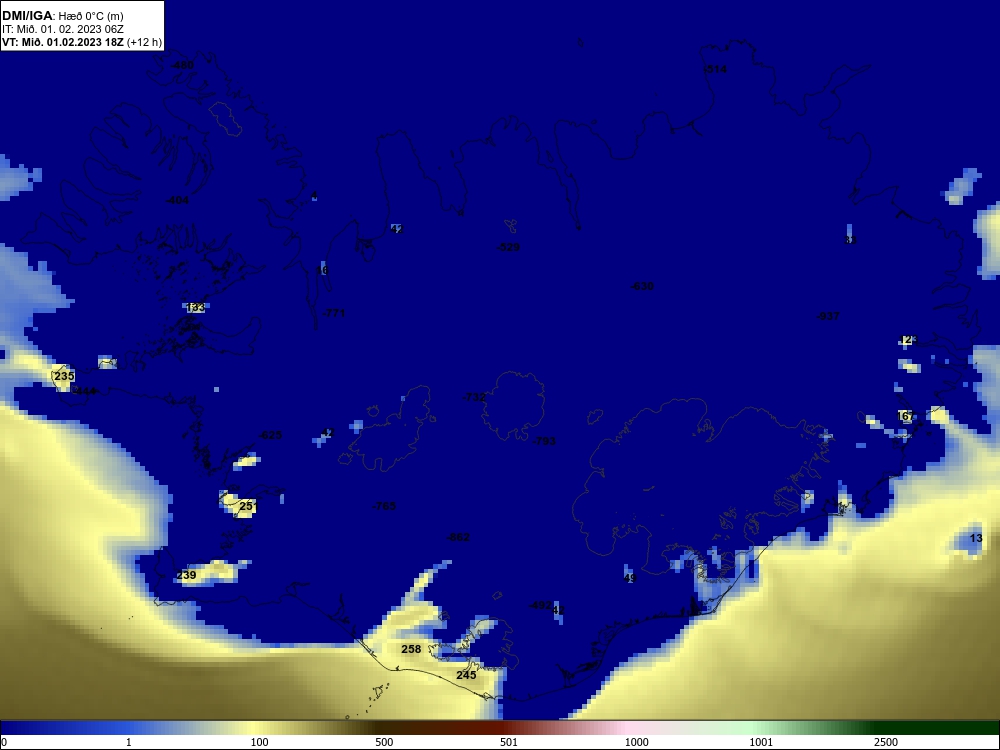
Task: Click the legend label '1001'
Action: (x=761, y=742)
